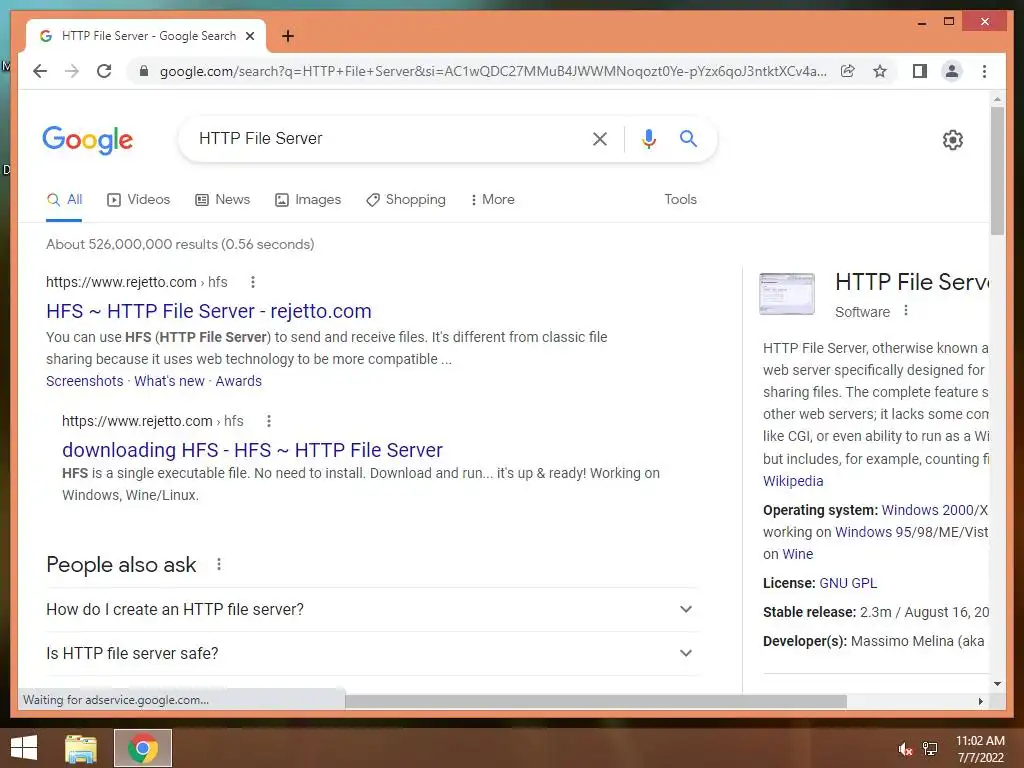Reload the current page
The height and width of the screenshot is (768, 1024).
point(104,71)
